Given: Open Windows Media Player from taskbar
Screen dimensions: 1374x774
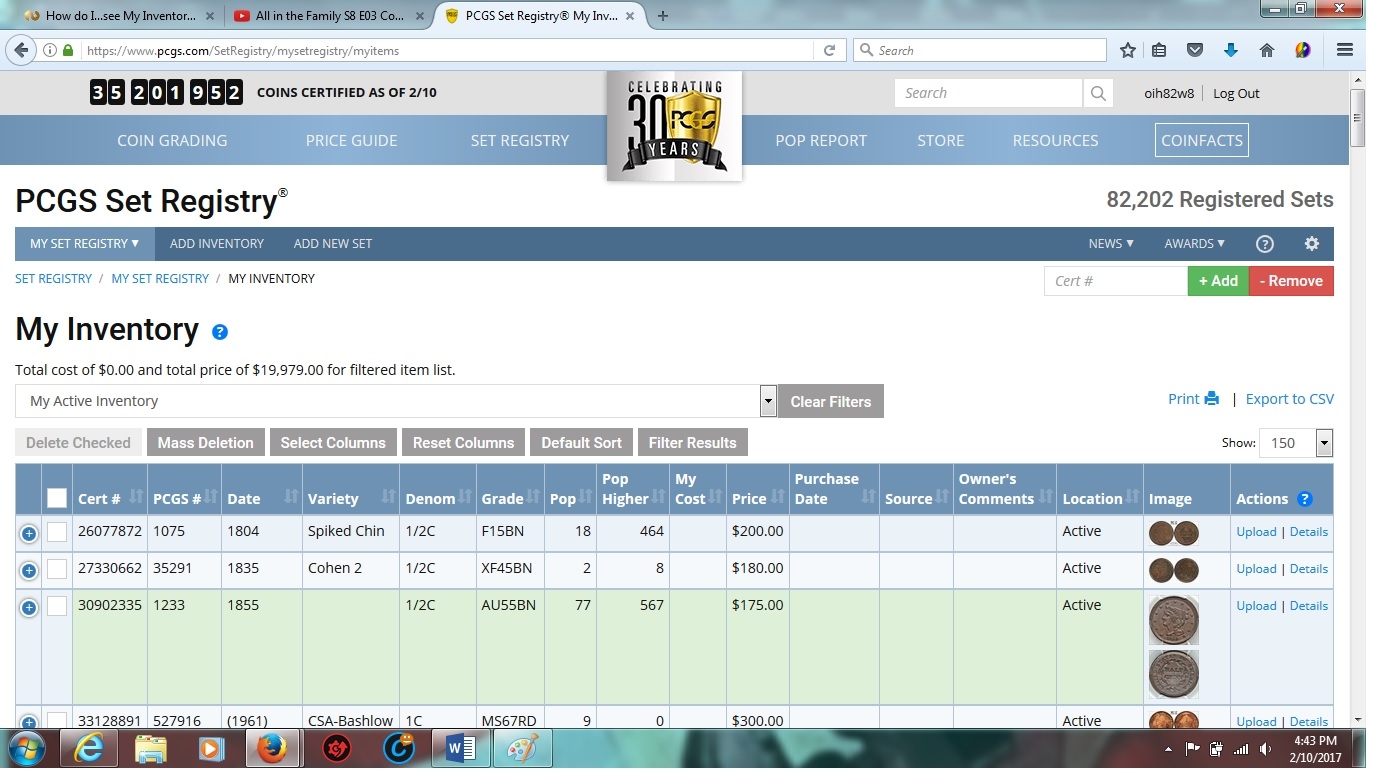Looking at the screenshot, I should [211, 748].
